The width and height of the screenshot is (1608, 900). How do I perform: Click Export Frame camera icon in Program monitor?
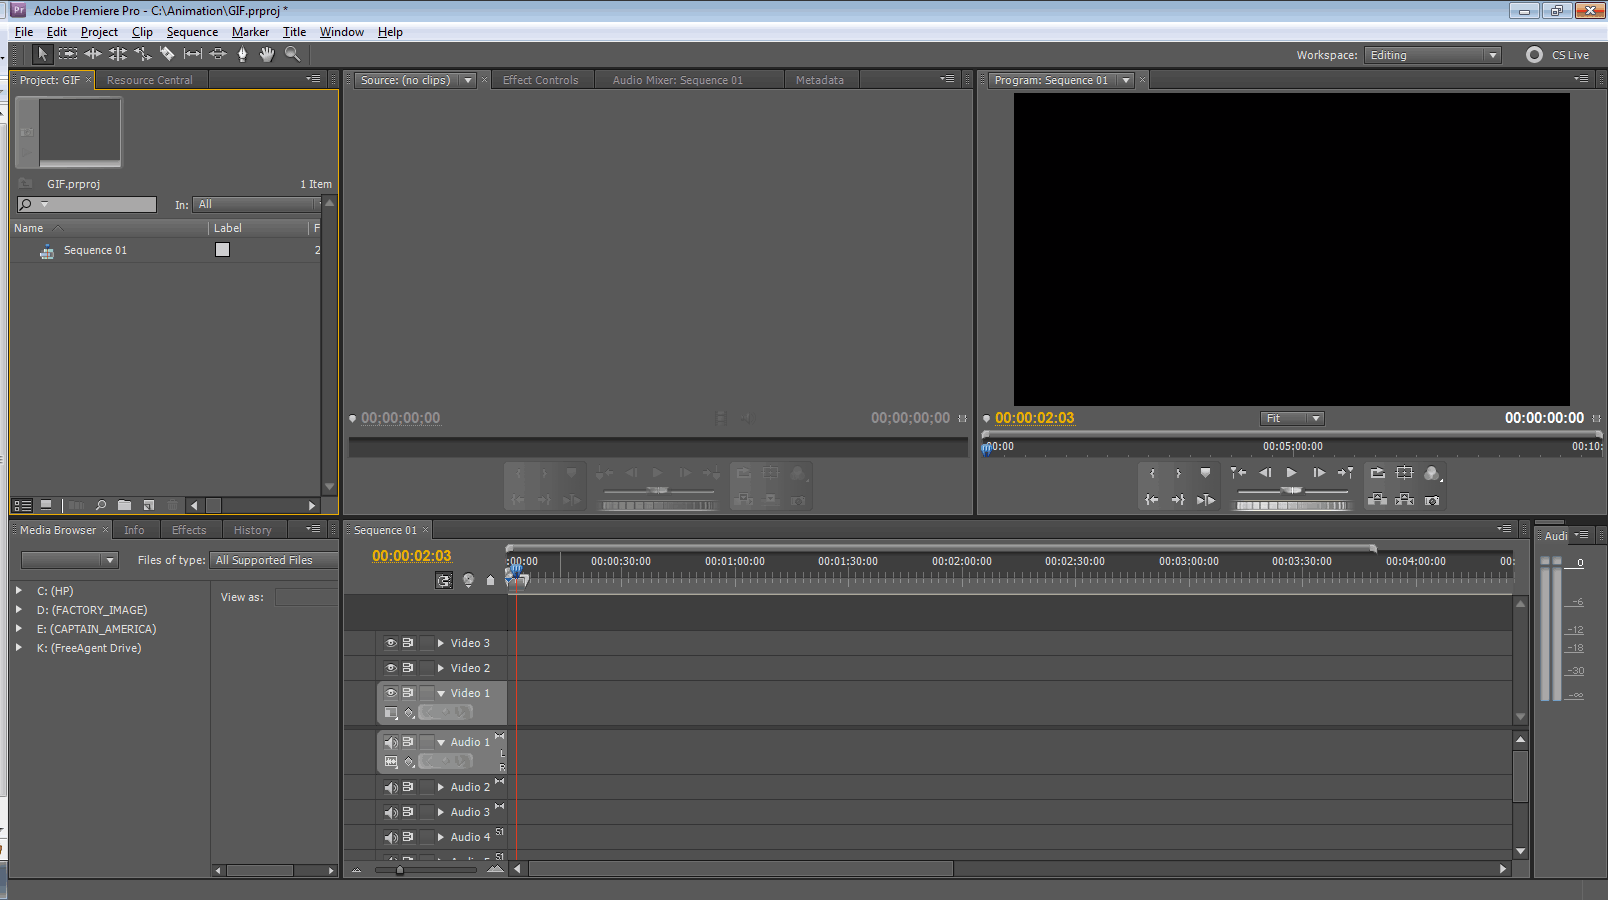click(1432, 500)
